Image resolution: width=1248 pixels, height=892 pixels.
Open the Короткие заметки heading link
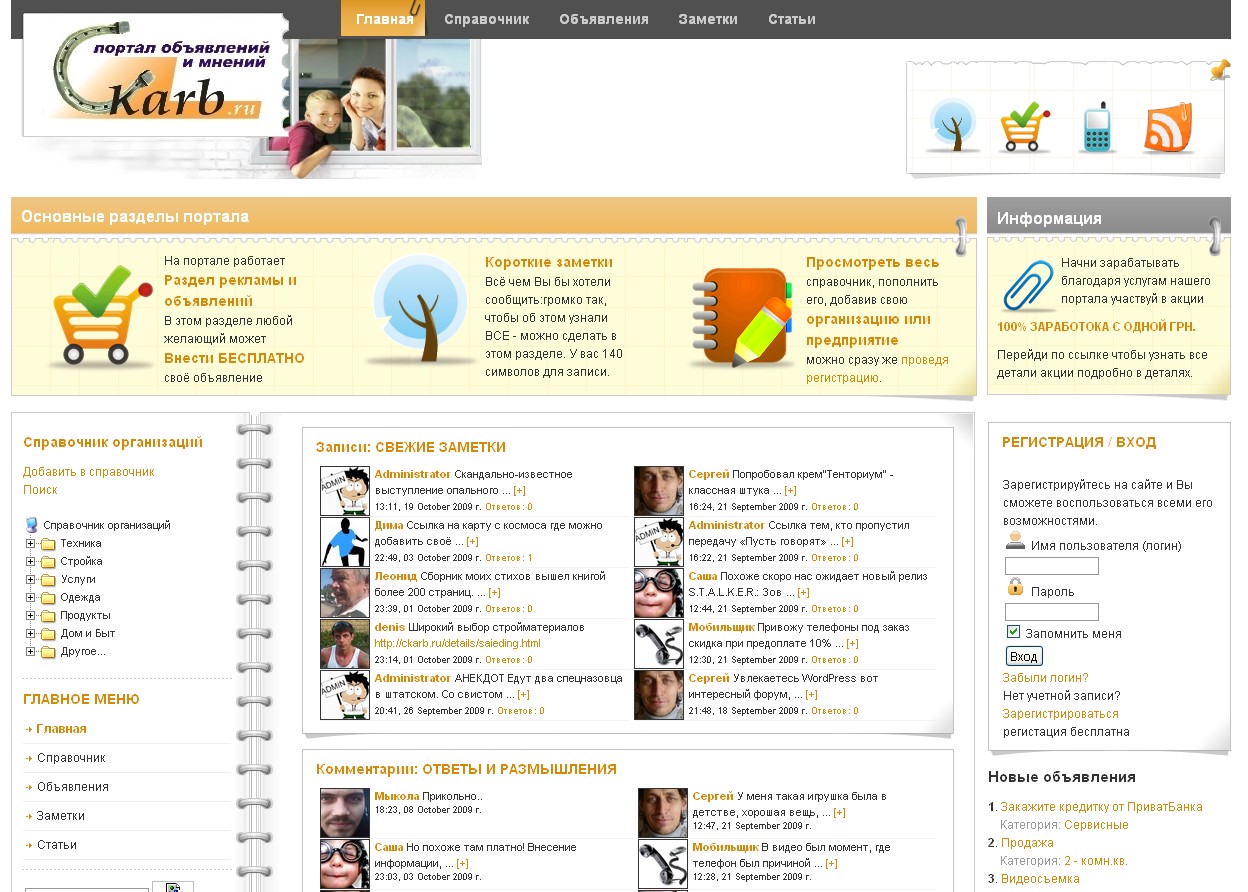pyautogui.click(x=548, y=262)
